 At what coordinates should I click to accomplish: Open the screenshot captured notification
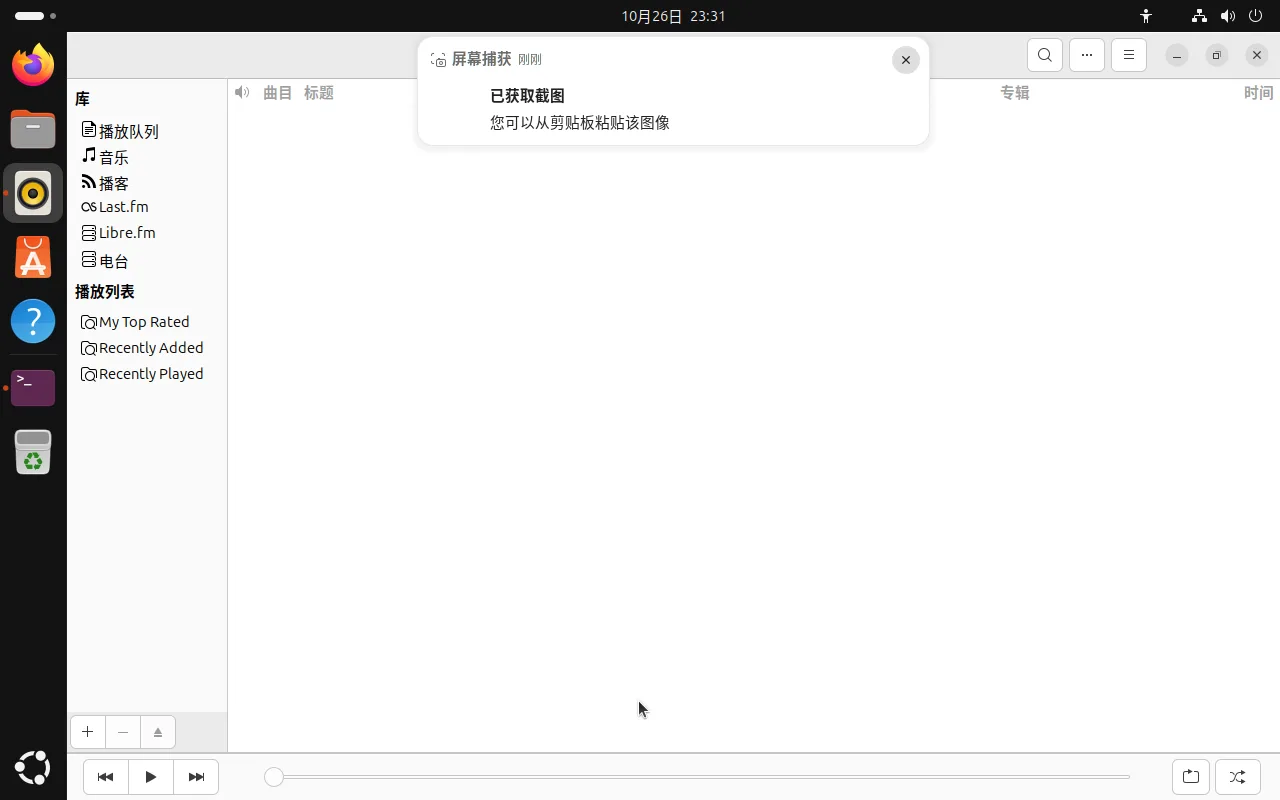click(673, 92)
